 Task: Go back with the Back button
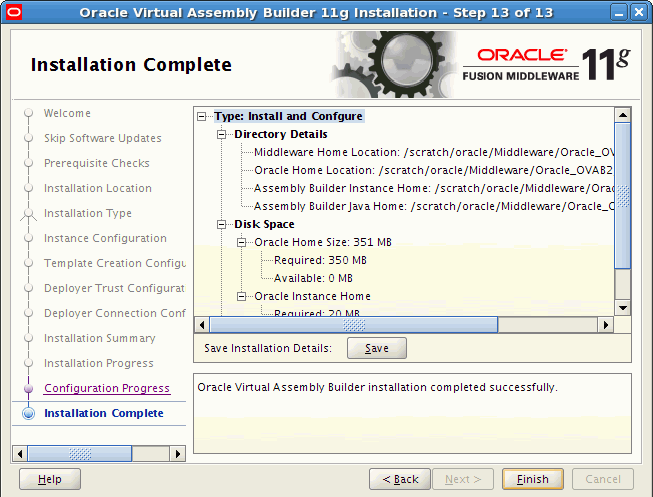click(x=400, y=479)
